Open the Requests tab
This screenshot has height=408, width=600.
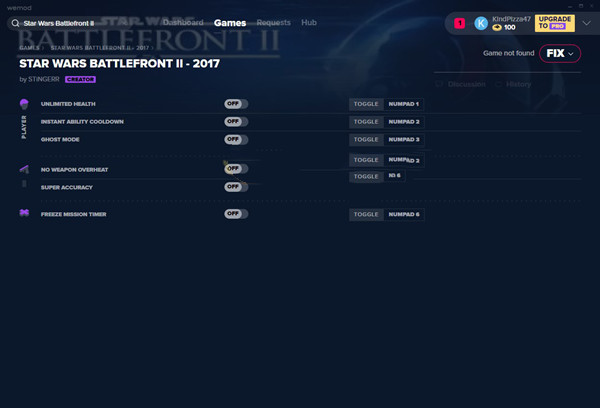[x=274, y=23]
